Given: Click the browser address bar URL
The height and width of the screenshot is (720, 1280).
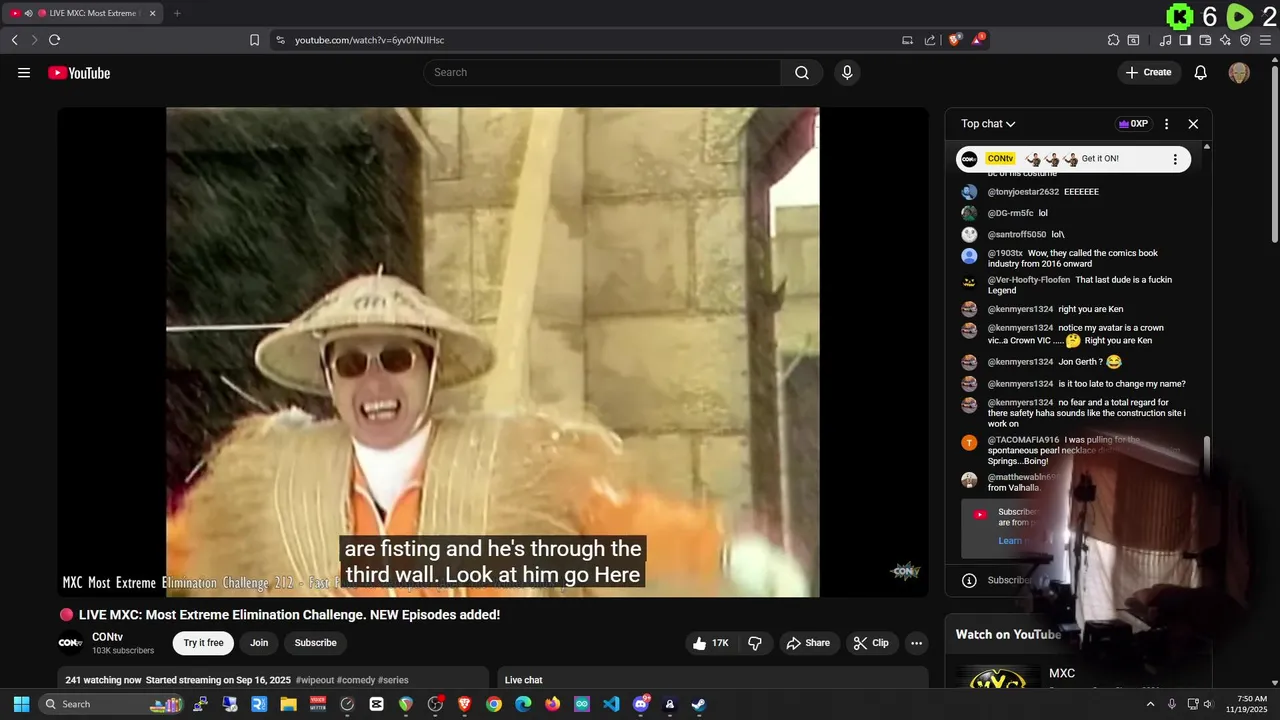Looking at the screenshot, I should pos(369,40).
